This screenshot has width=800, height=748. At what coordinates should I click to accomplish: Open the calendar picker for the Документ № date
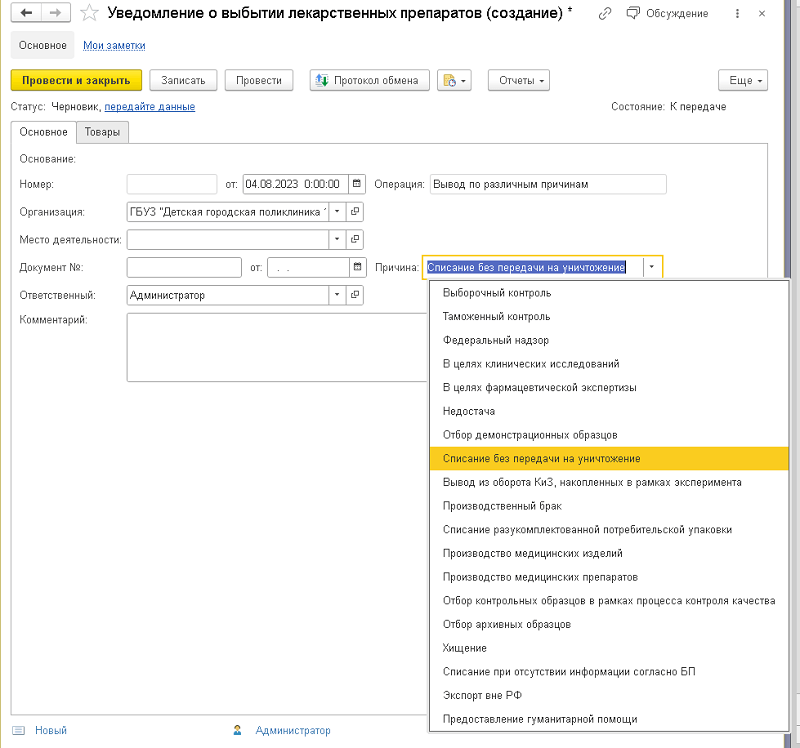357,267
